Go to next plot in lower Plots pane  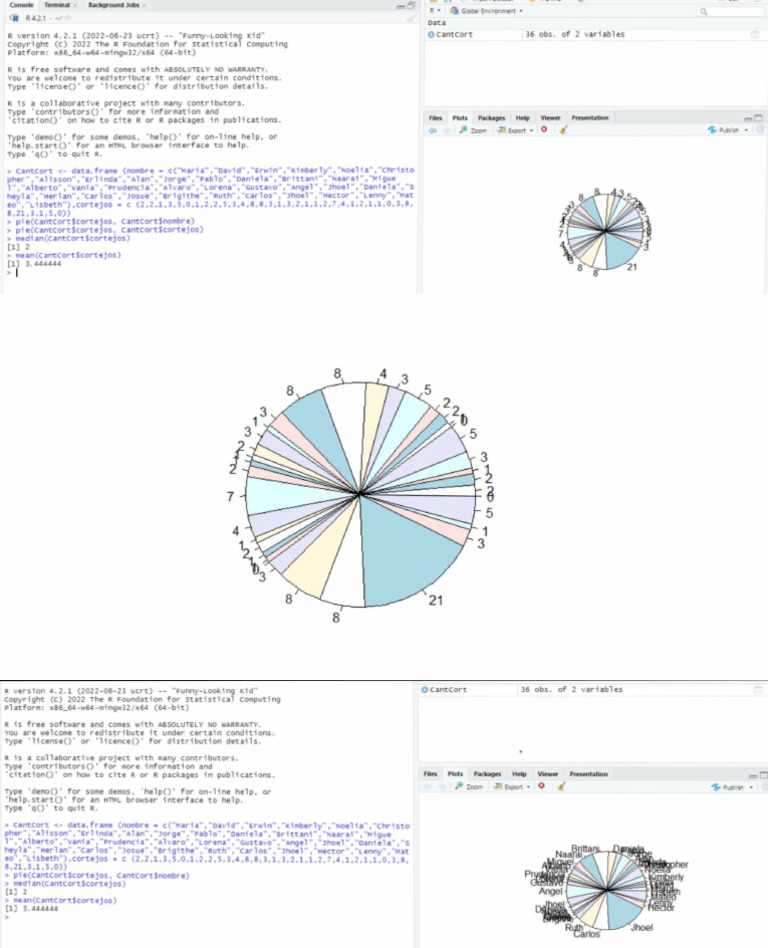(x=442, y=786)
